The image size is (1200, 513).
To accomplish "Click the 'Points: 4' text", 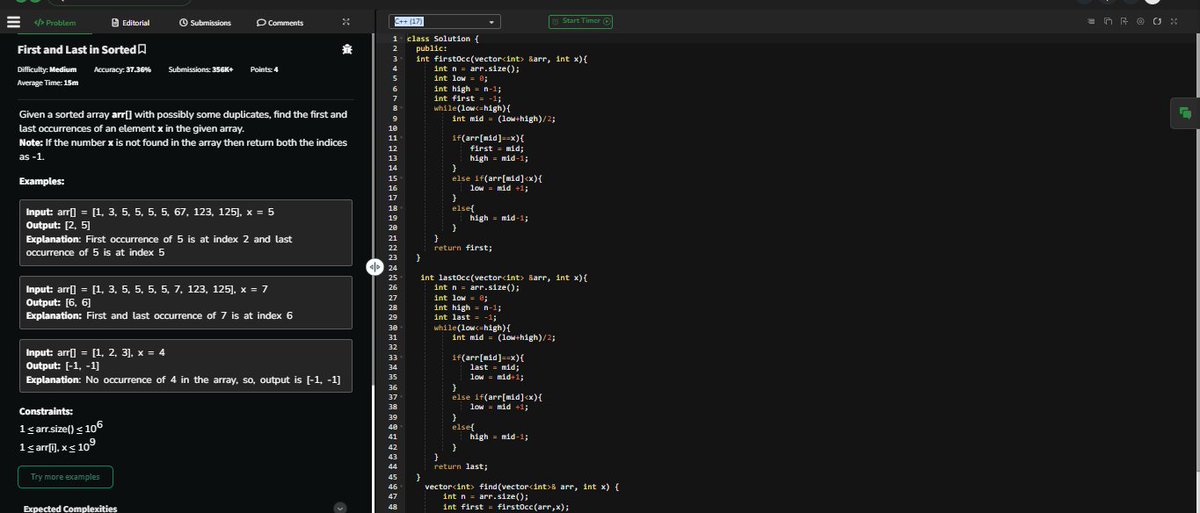I will 264,69.
